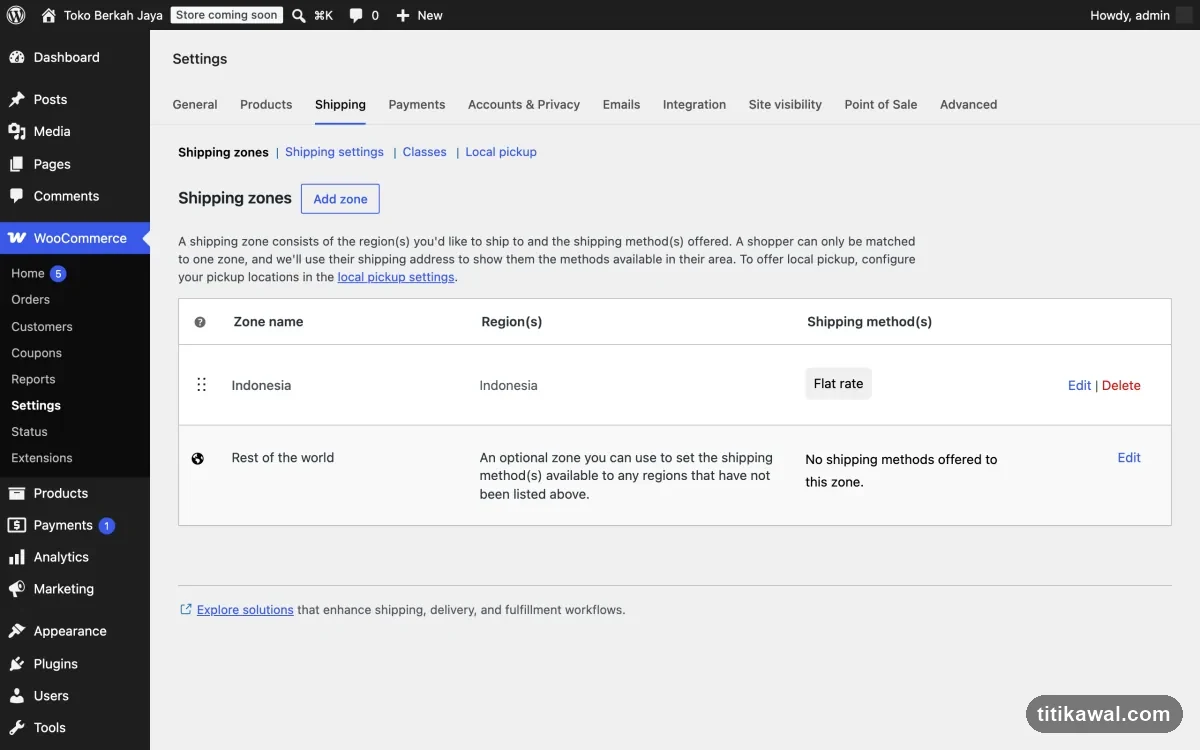This screenshot has width=1200, height=750.
Task: Click the drag handle for Indonesia zone
Action: point(201,385)
